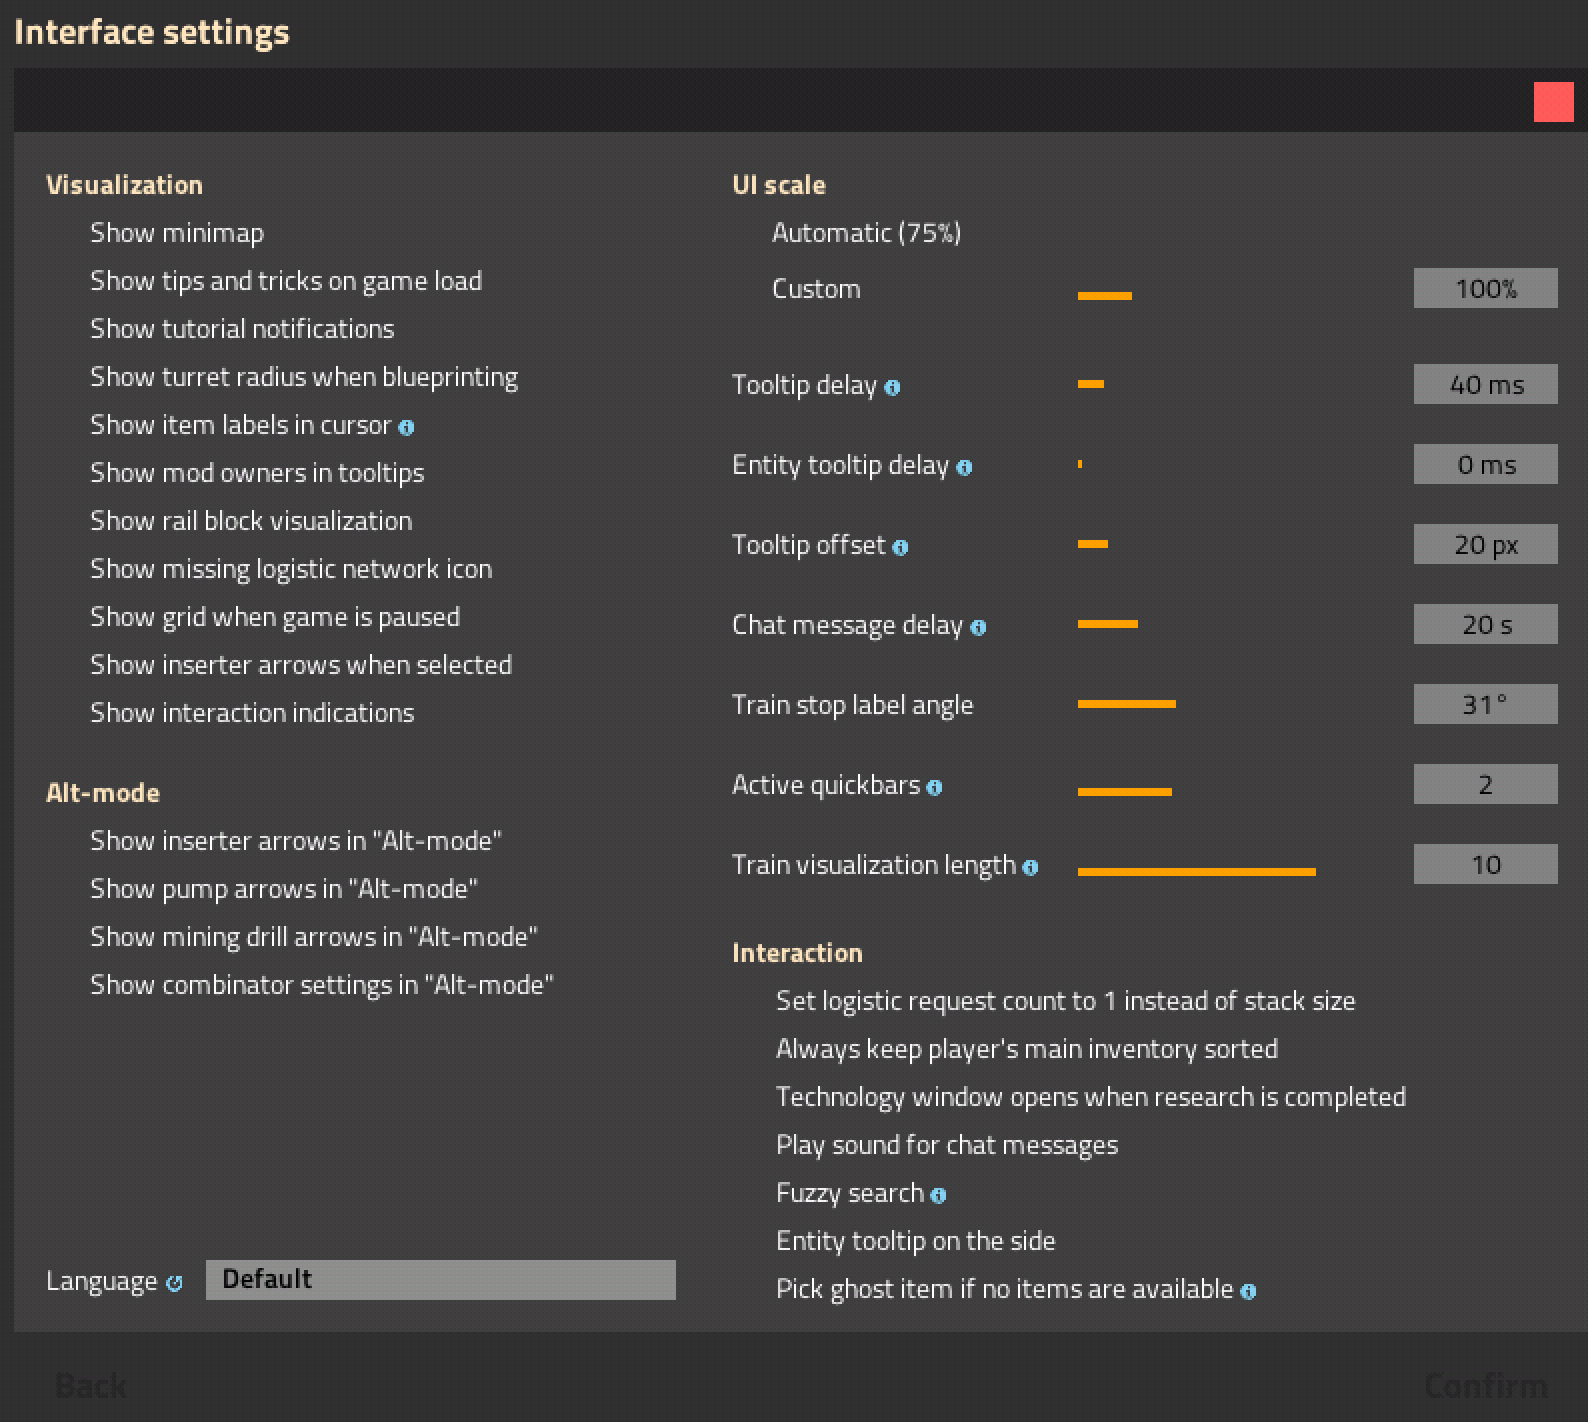Toggle Show grid when game is paused
The image size is (1588, 1422).
pos(275,617)
